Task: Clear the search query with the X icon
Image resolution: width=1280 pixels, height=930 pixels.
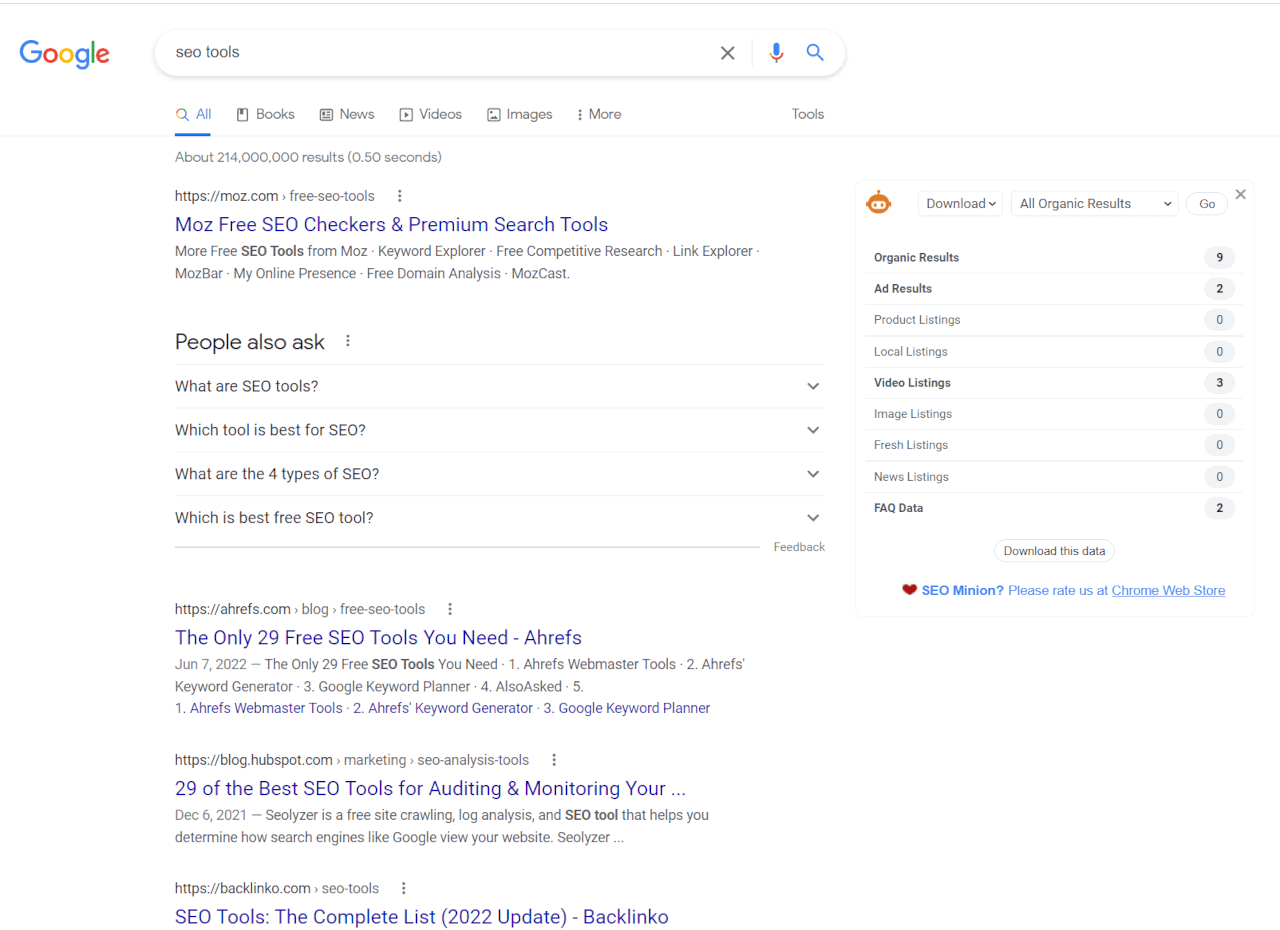Action: point(728,53)
